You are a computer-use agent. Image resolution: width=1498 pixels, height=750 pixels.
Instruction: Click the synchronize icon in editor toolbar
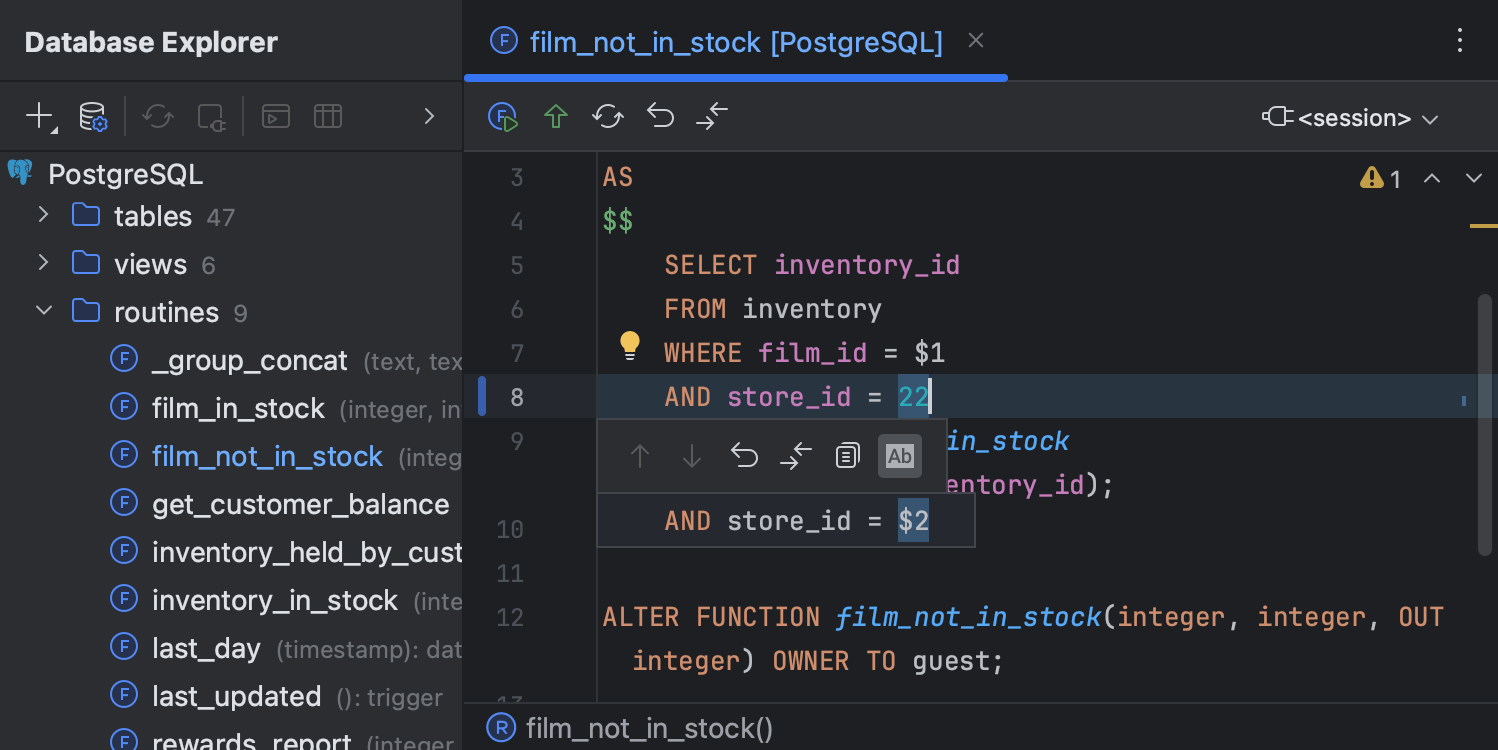tap(607, 117)
